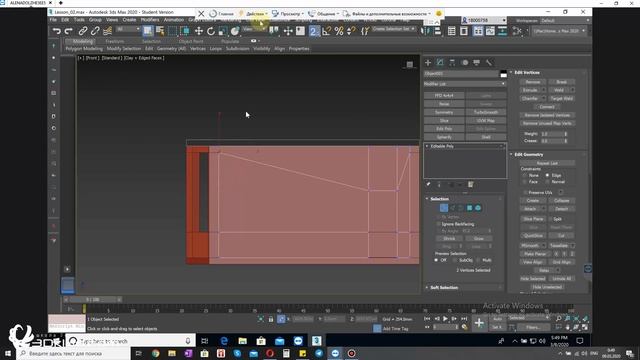Toggle the 2D Snaps button
640x360 pixels.
(x=314, y=31)
